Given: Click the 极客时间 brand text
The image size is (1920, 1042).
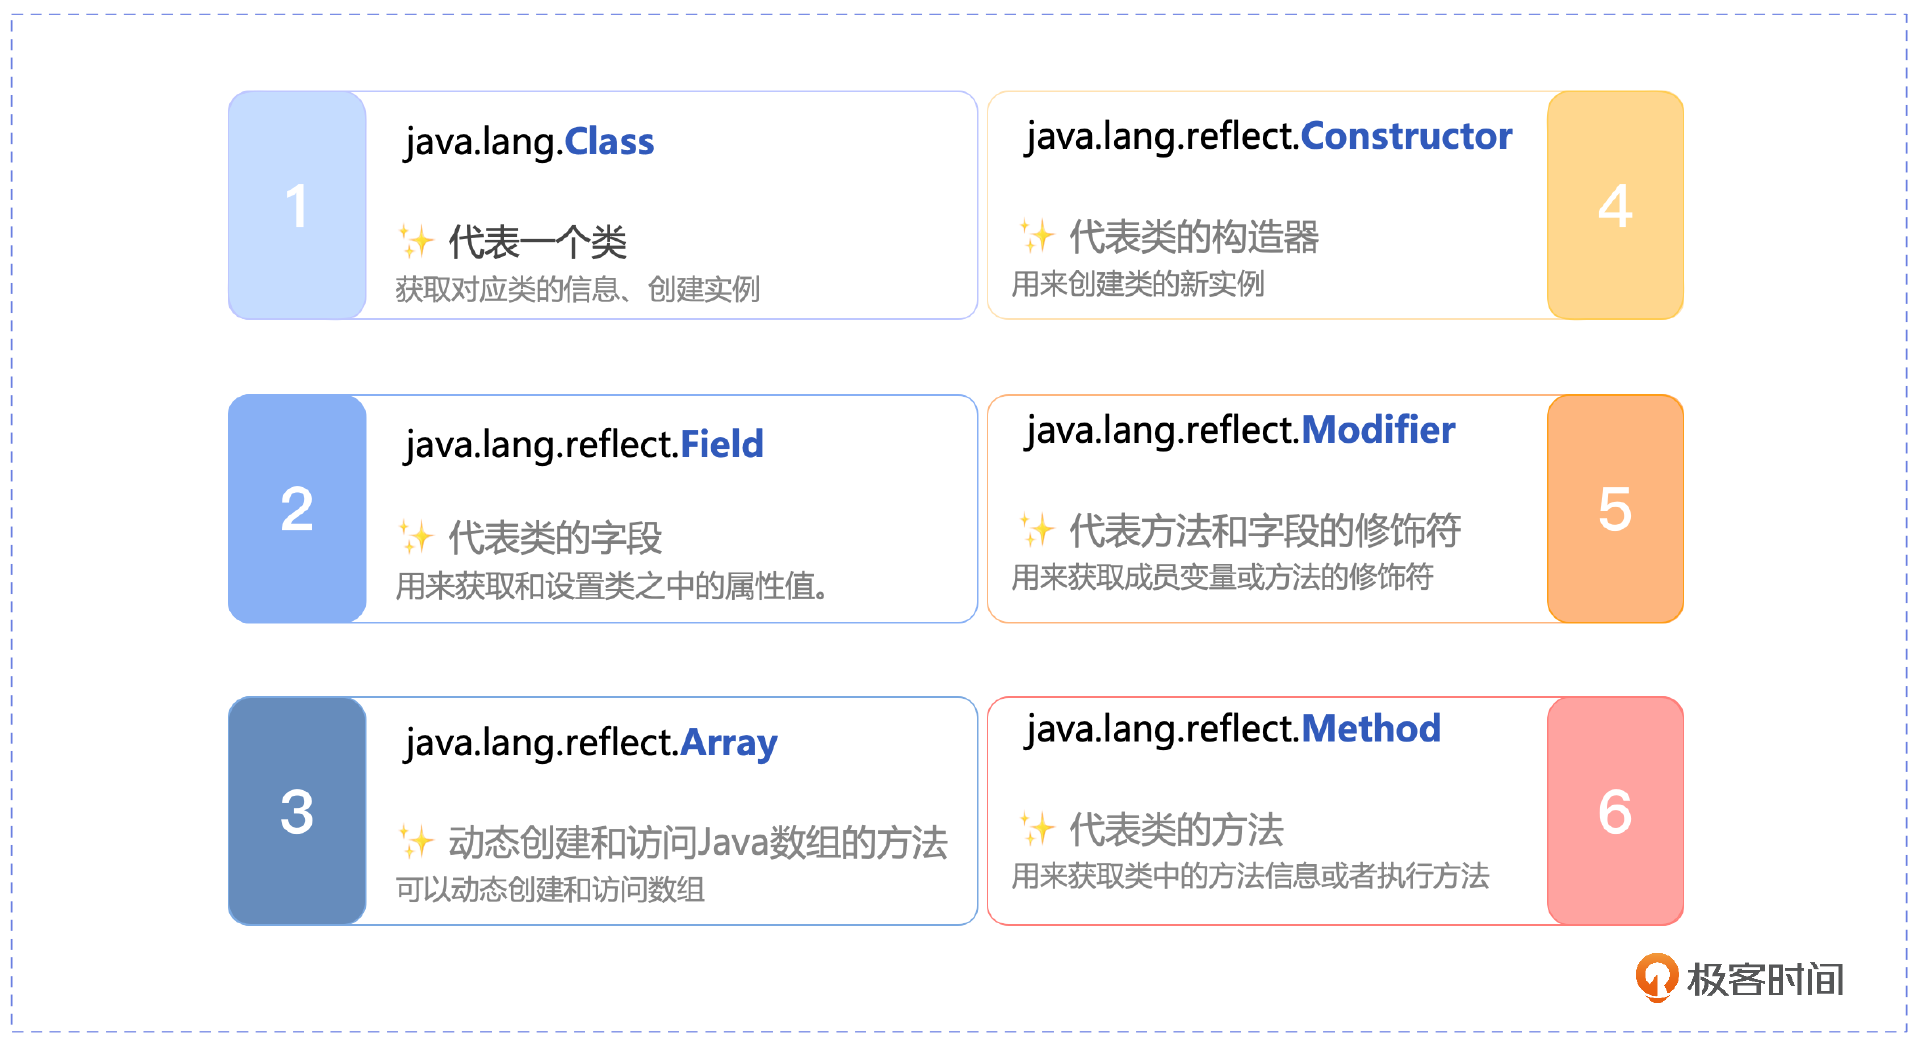Looking at the screenshot, I should 1766,980.
